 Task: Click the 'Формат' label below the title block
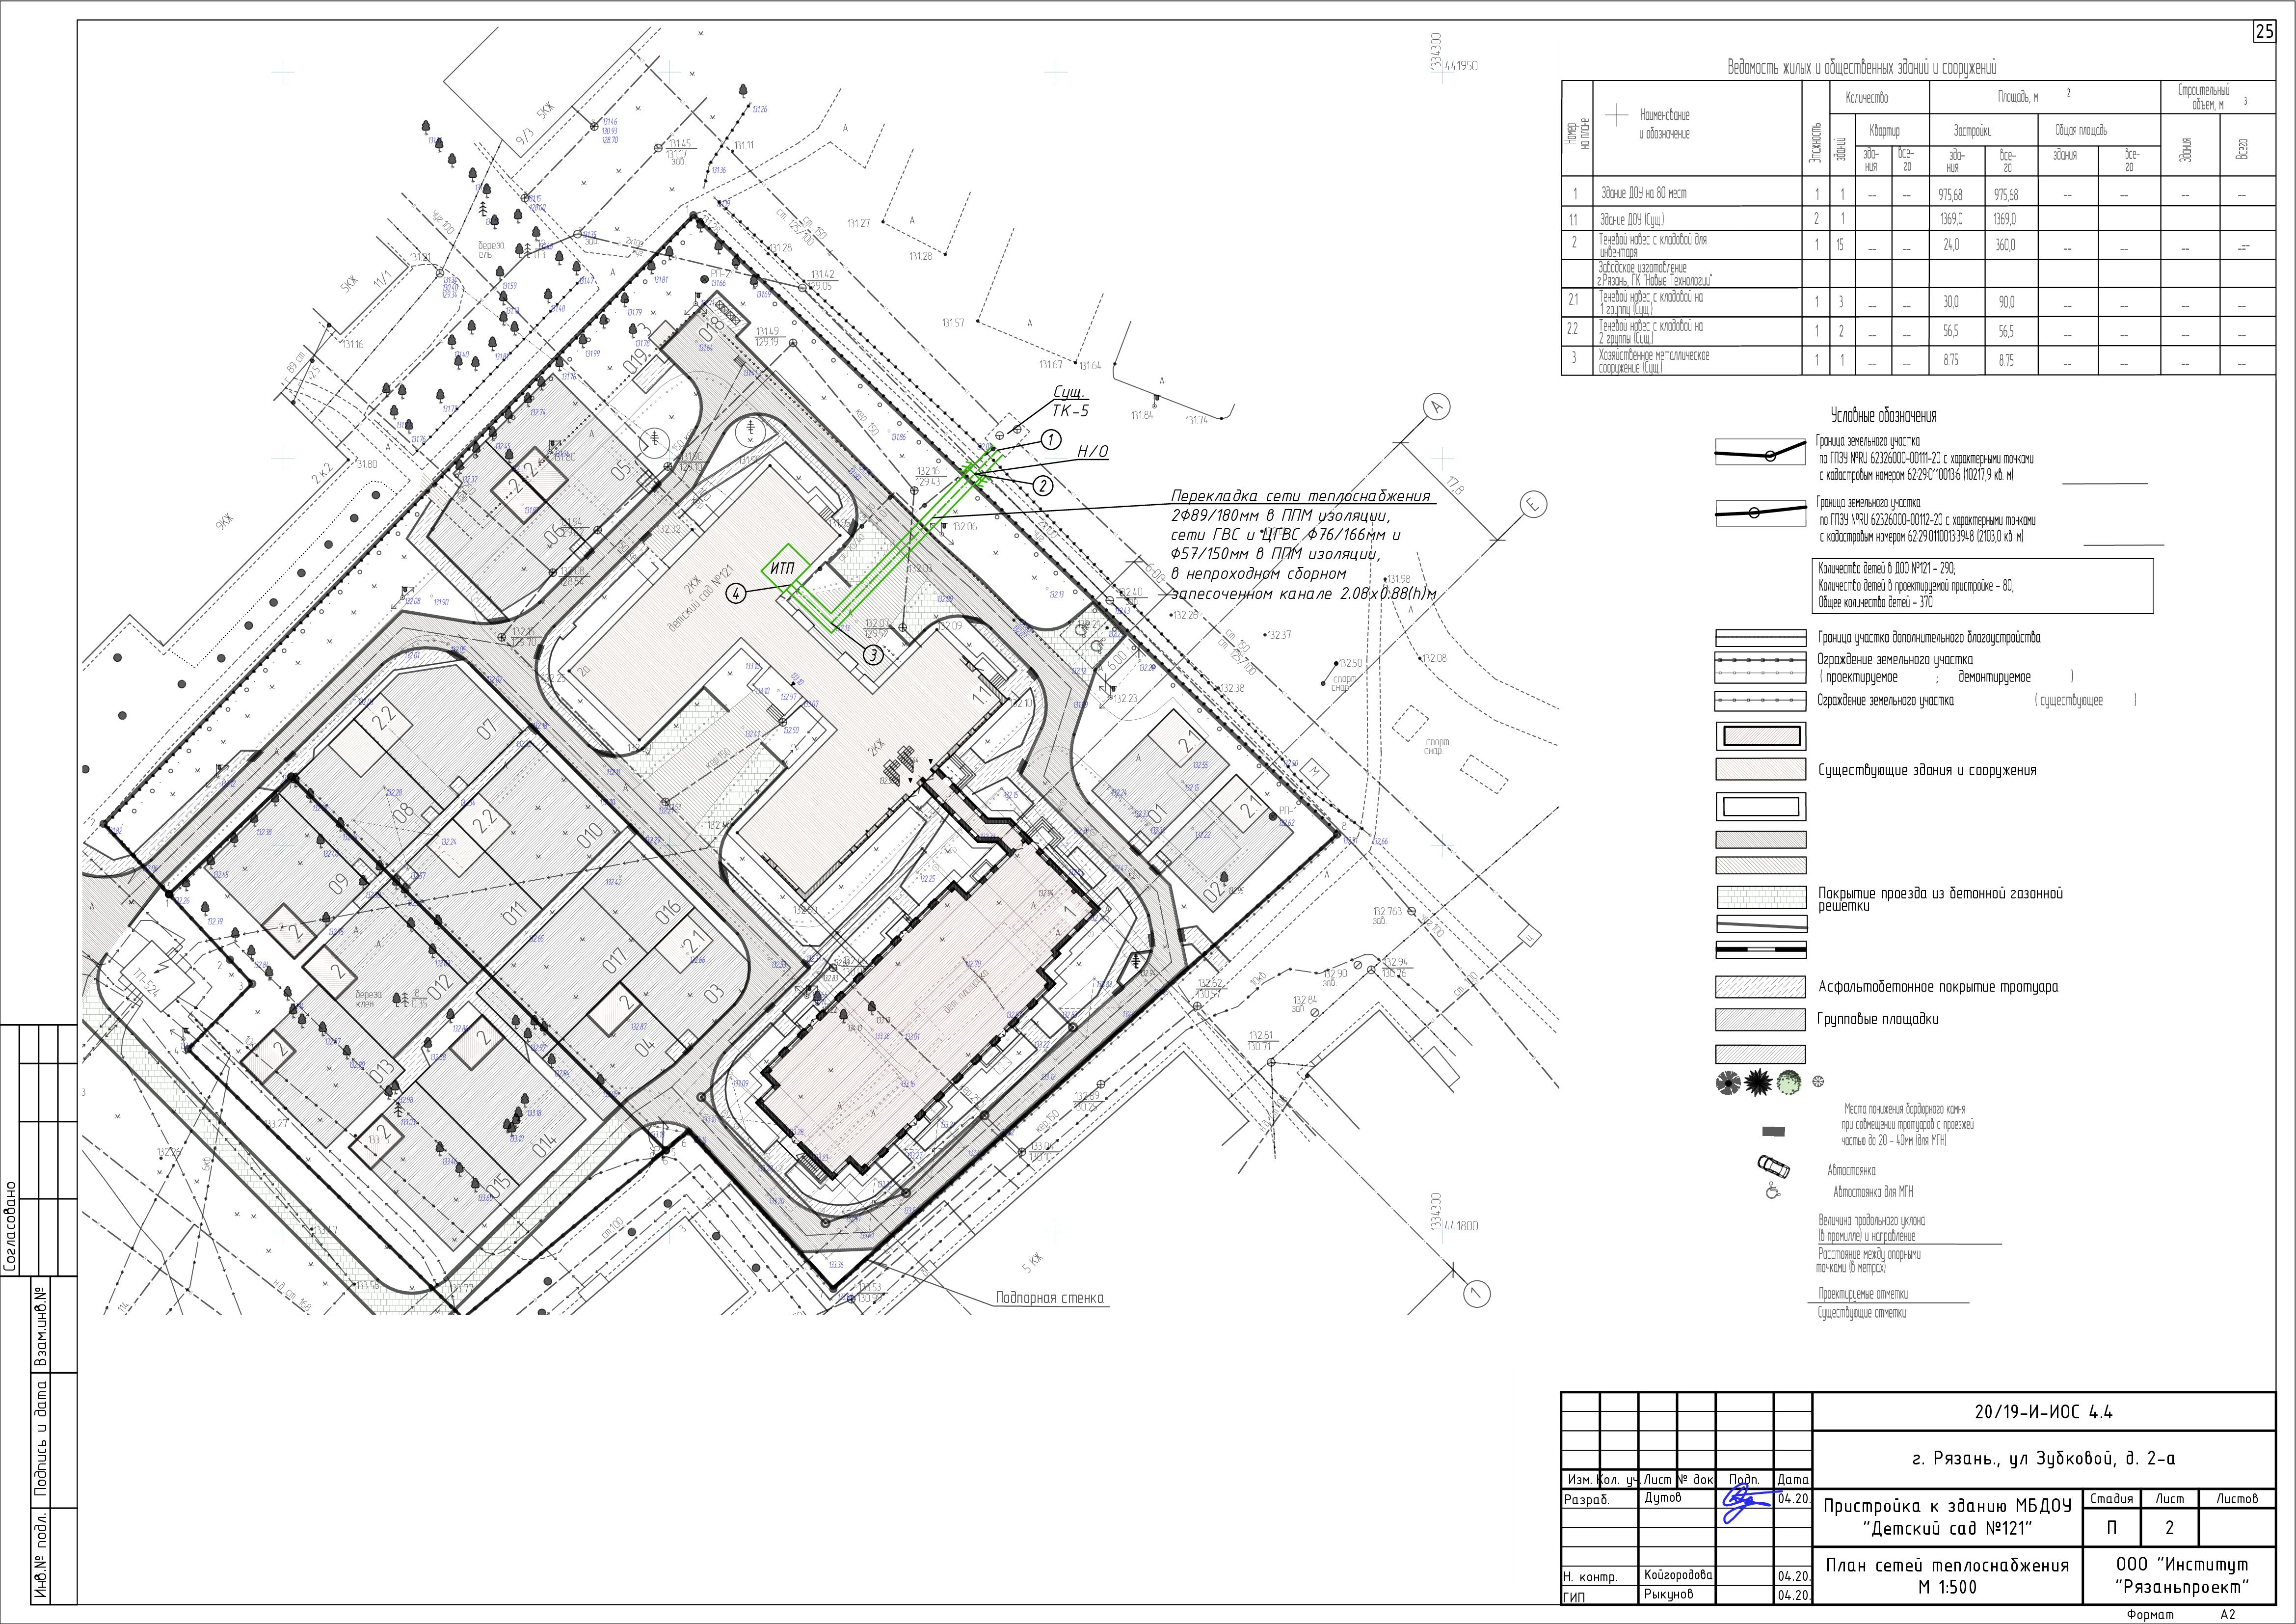click(x=2150, y=1614)
